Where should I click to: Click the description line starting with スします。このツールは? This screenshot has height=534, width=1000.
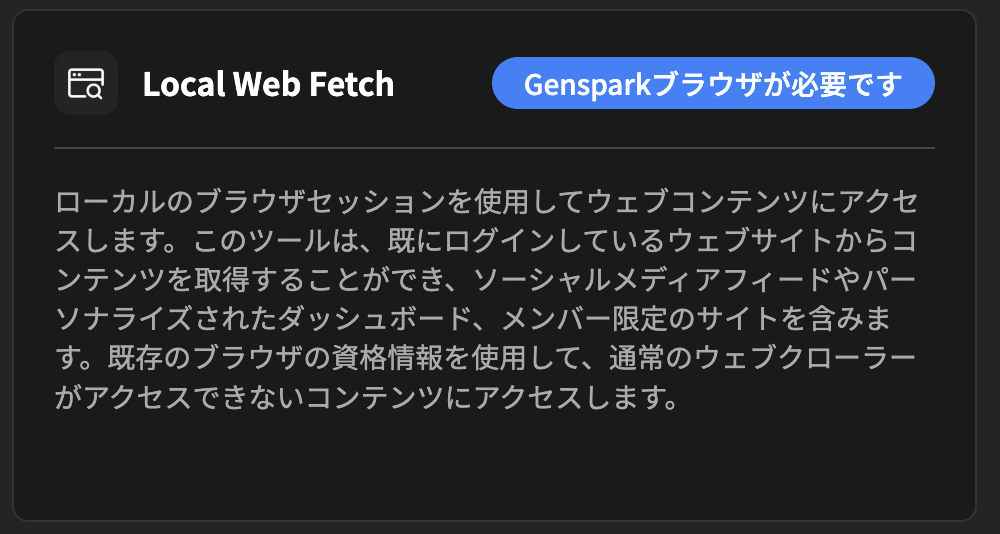pyautogui.click(x=486, y=240)
